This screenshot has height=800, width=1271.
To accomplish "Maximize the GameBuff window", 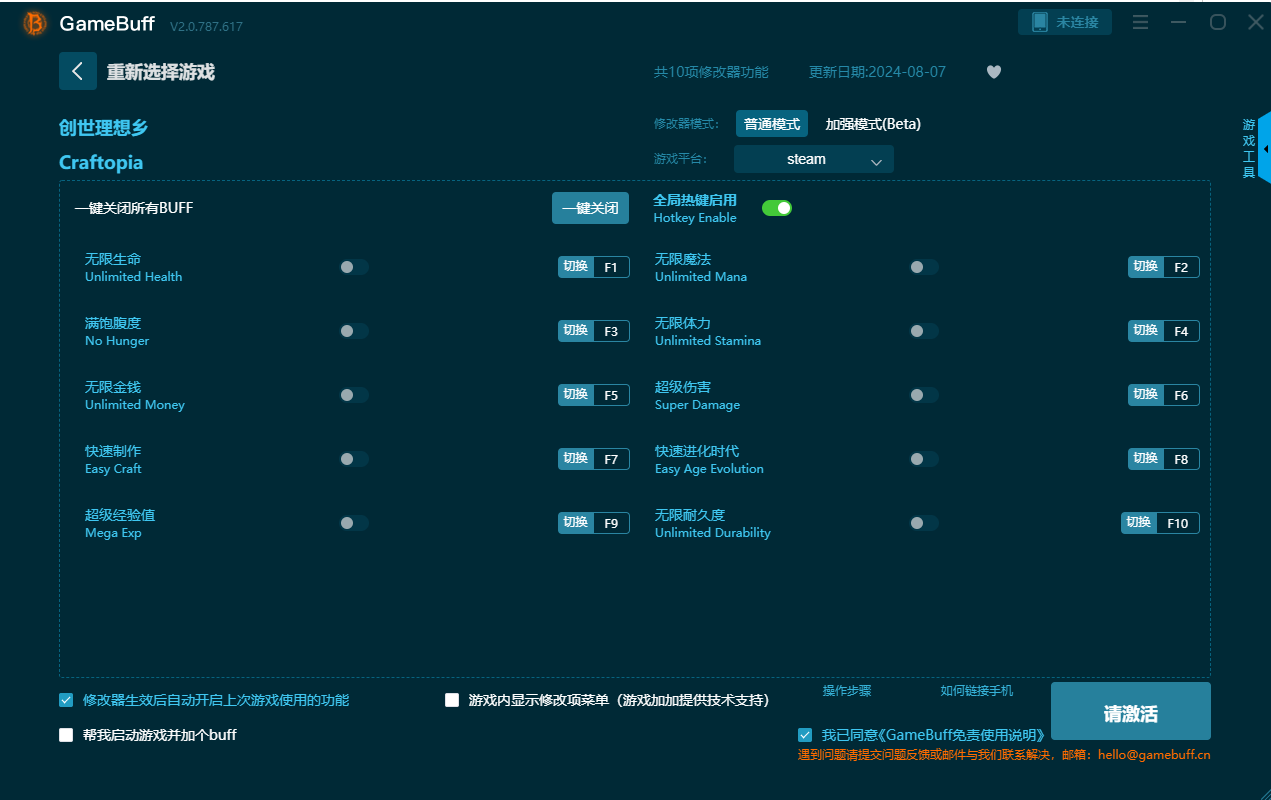I will click(x=1217, y=22).
